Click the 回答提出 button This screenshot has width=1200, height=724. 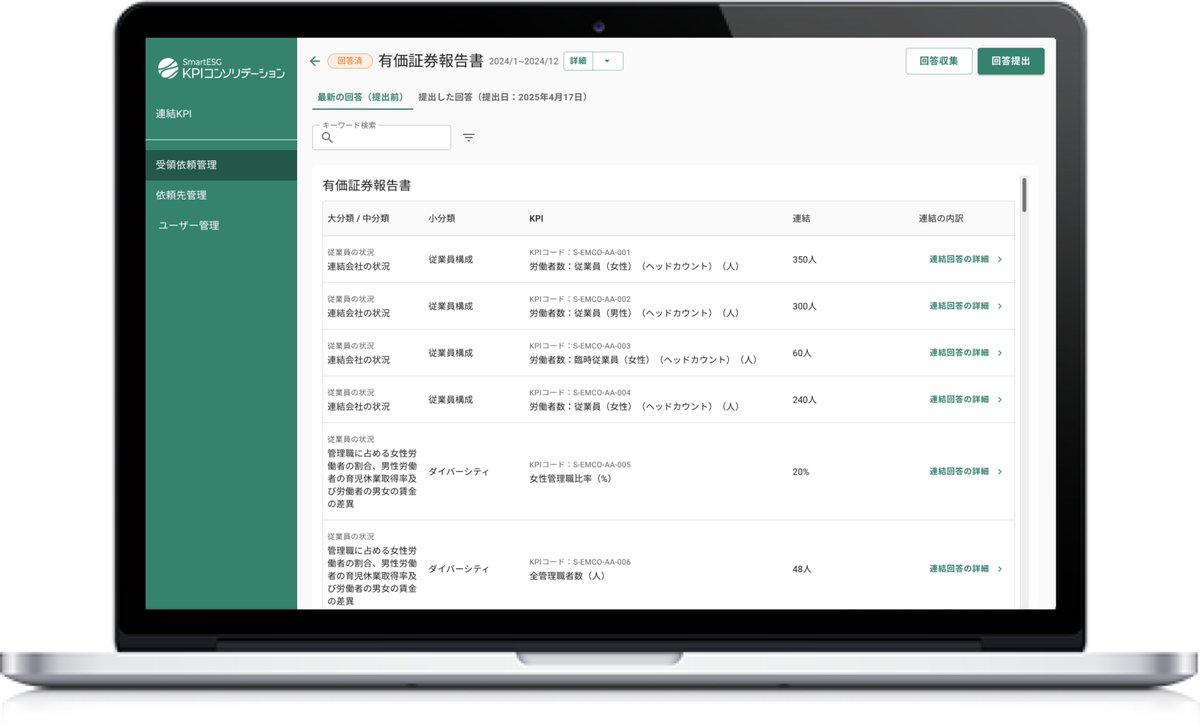[x=1011, y=61]
